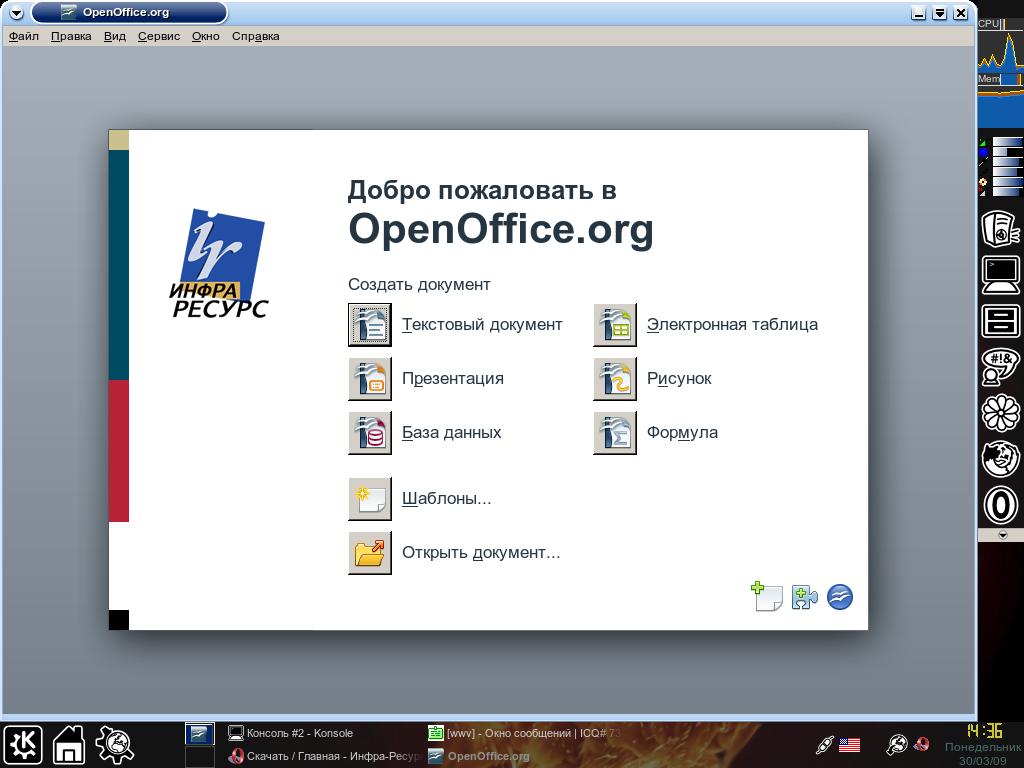Viewport: 1024px width, 768px height.
Task: Open the Файл menu
Action: tap(24, 36)
